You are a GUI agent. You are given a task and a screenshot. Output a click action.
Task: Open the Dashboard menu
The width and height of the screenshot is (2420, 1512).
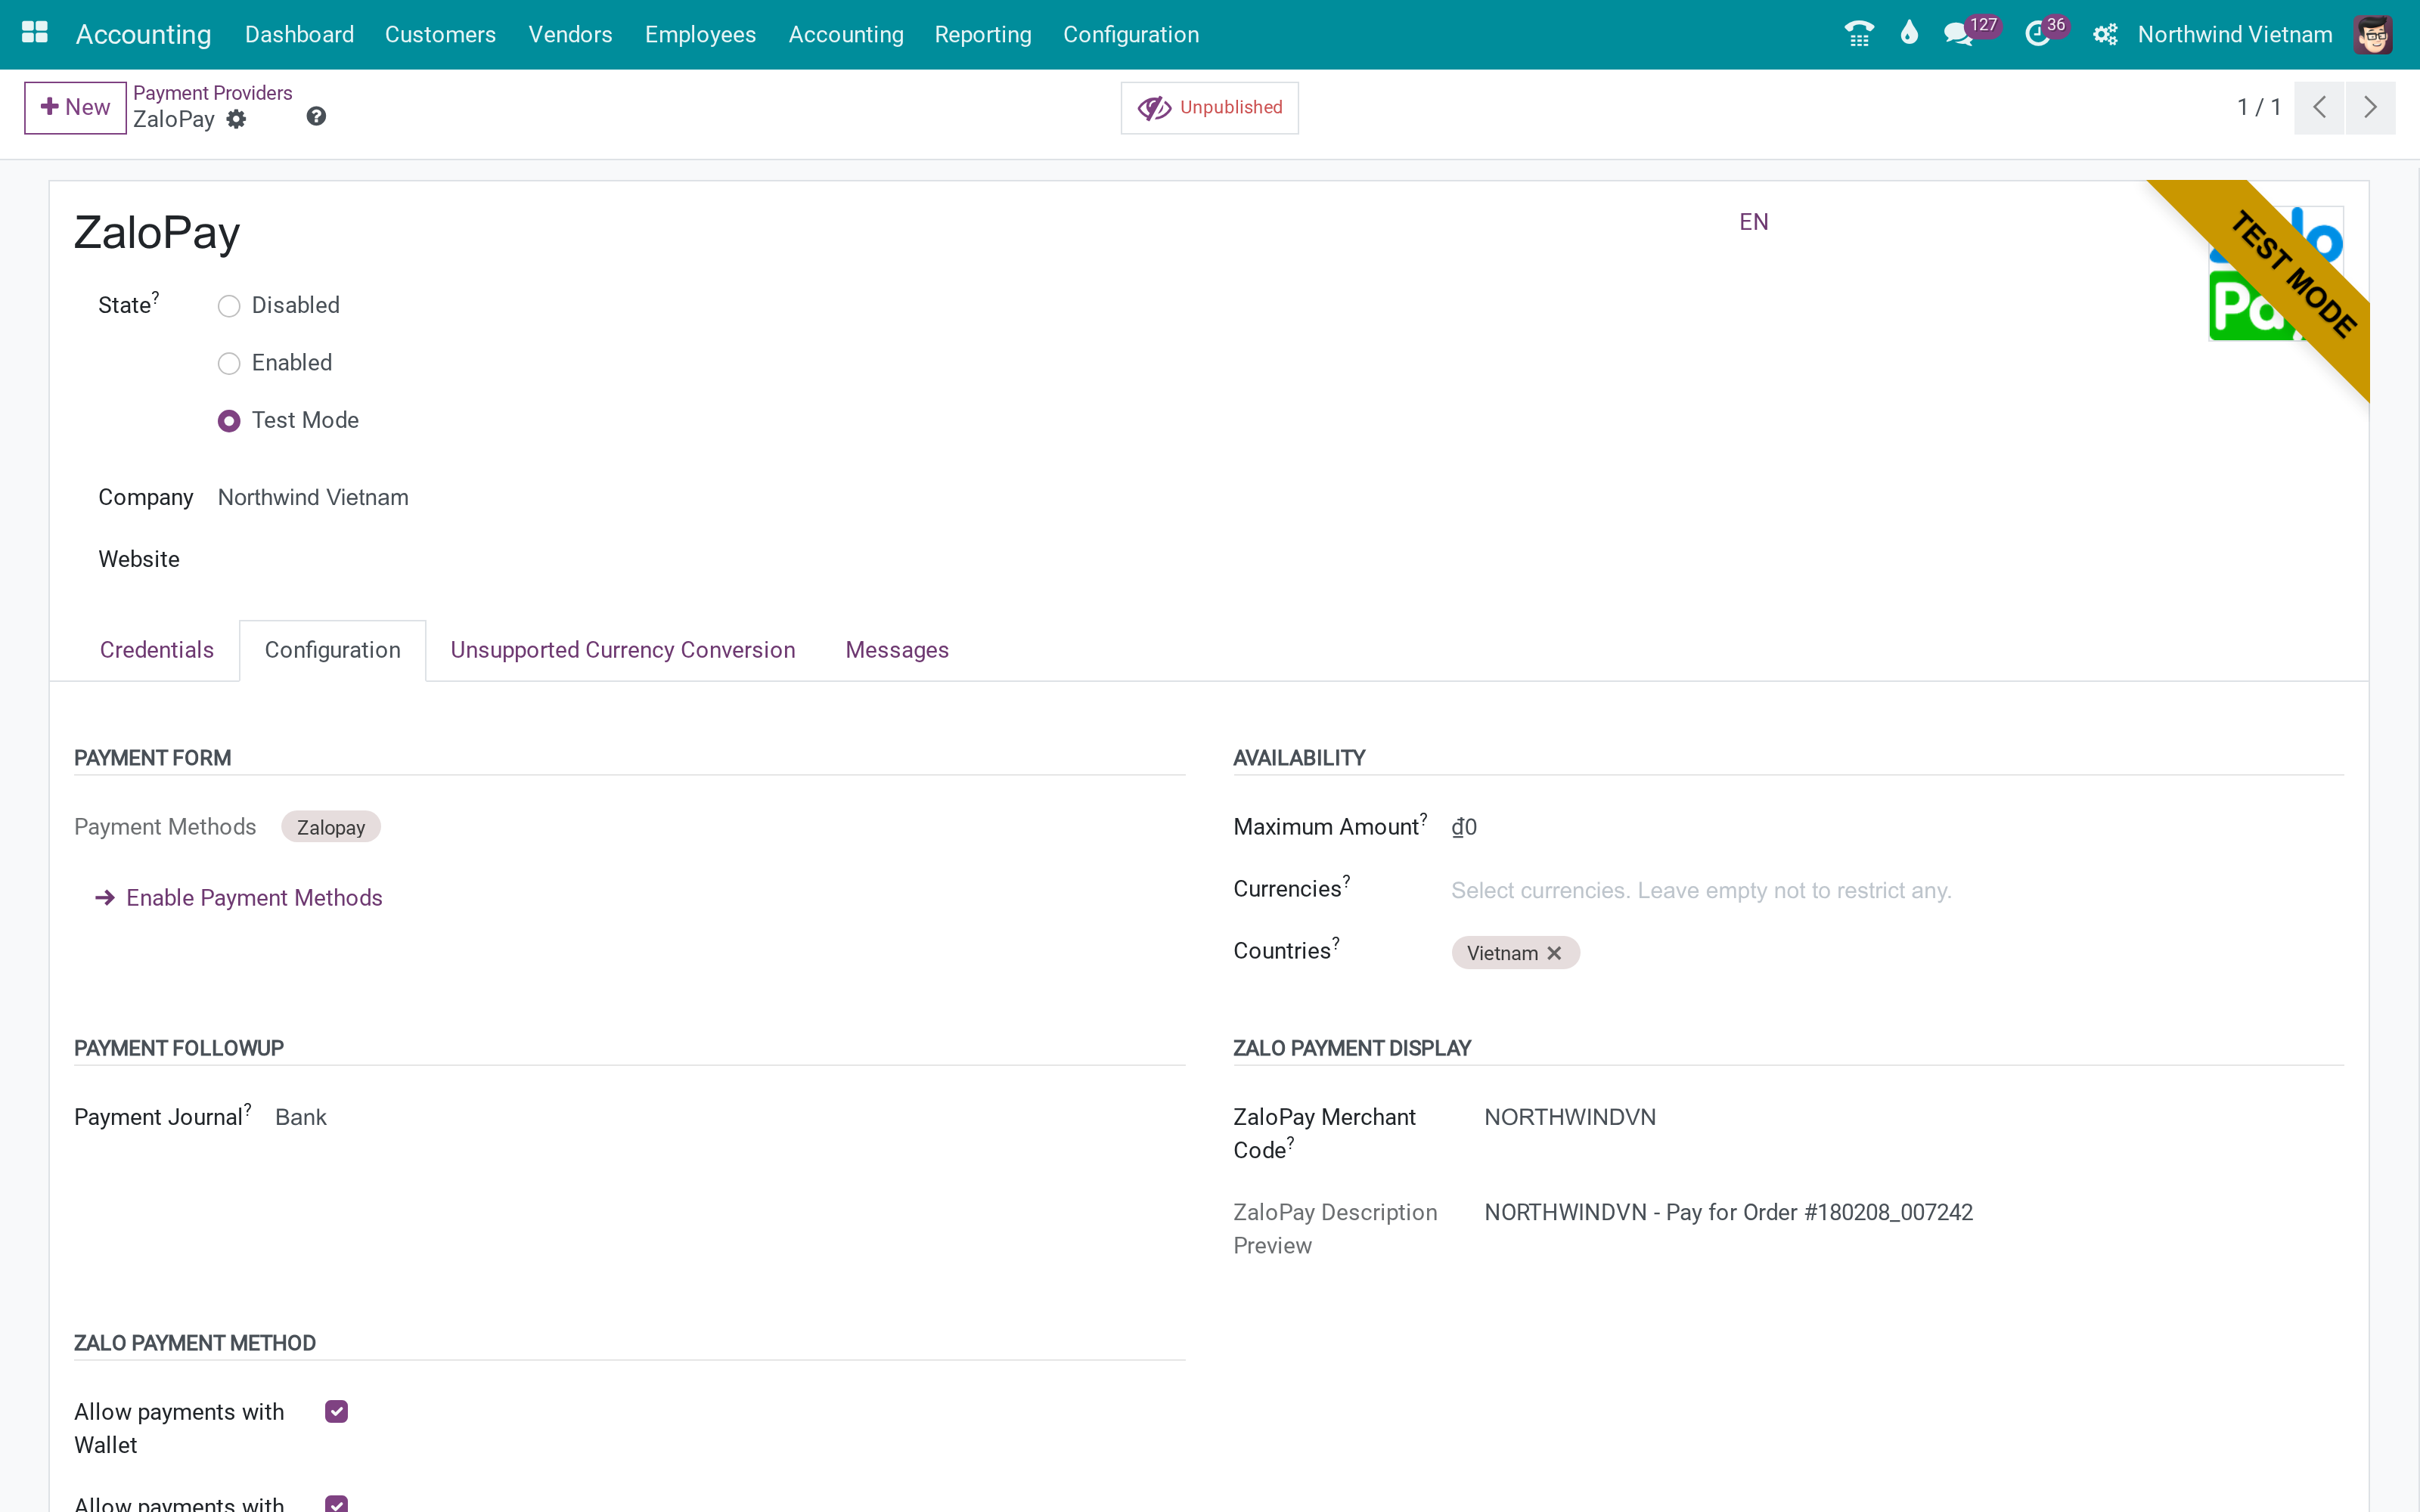pyautogui.click(x=299, y=34)
